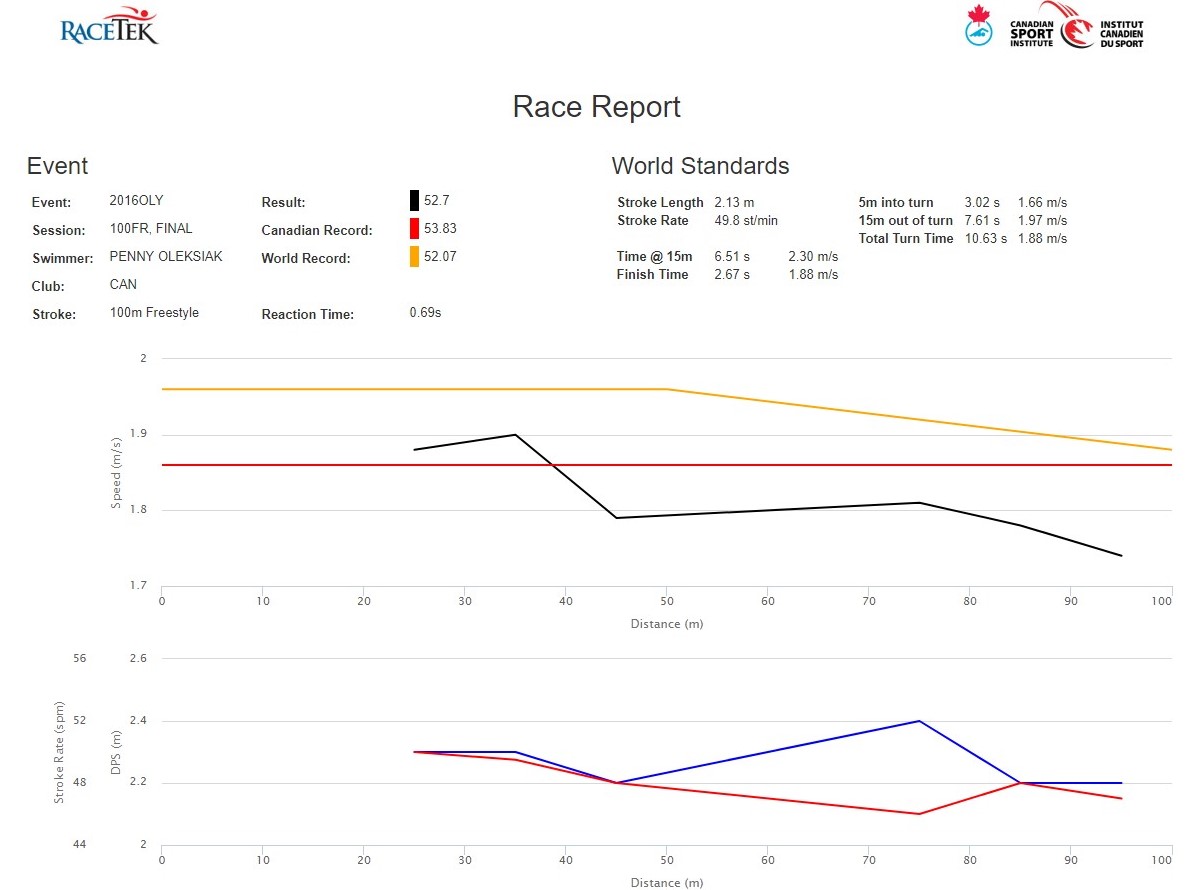Screen dimensions: 1204x890
Task: Click the "Stroke Rate (spm)" axis title
Action: tap(59, 752)
